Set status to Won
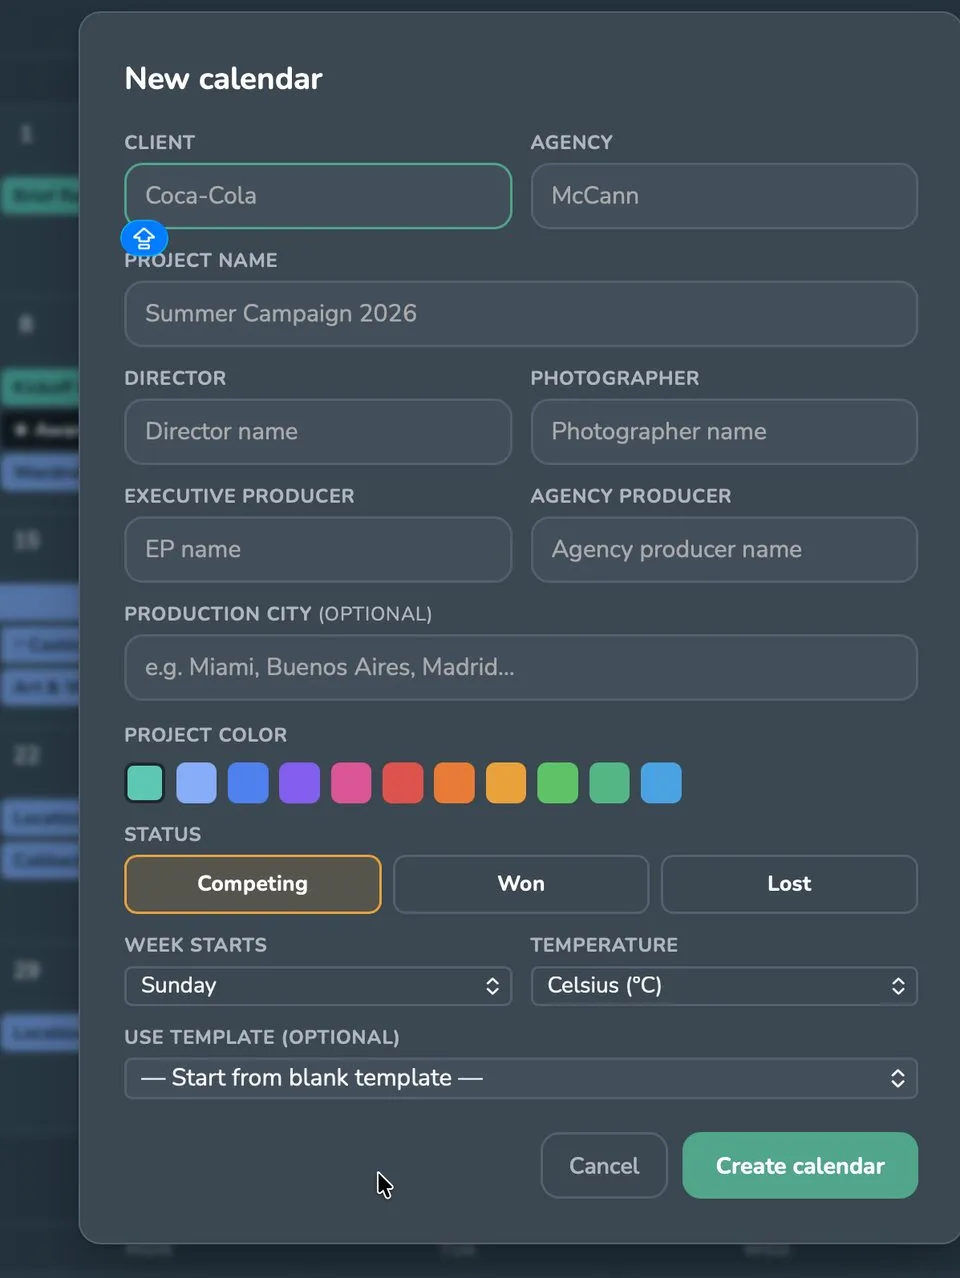Image resolution: width=960 pixels, height=1278 pixels. click(x=521, y=884)
